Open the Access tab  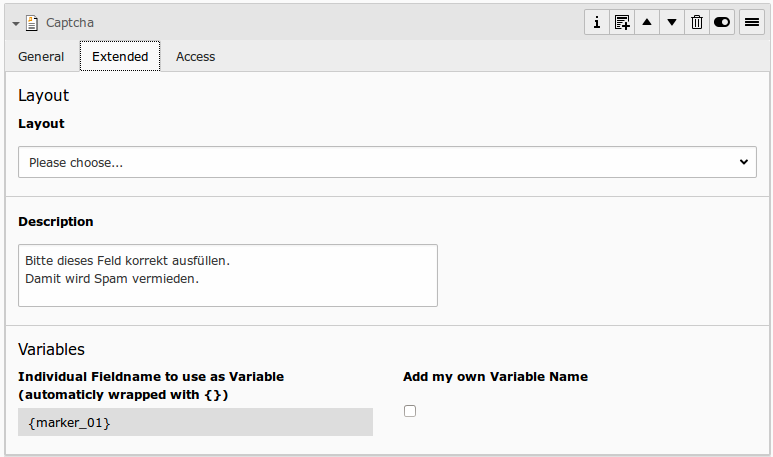[x=195, y=57]
